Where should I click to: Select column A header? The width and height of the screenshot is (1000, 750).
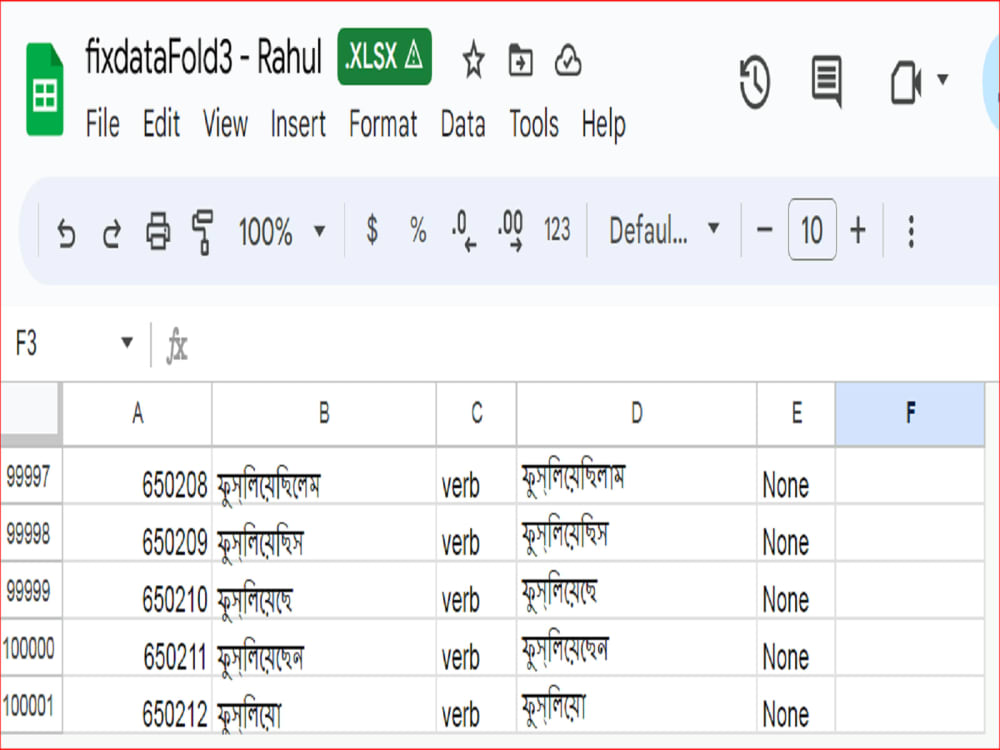click(137, 414)
